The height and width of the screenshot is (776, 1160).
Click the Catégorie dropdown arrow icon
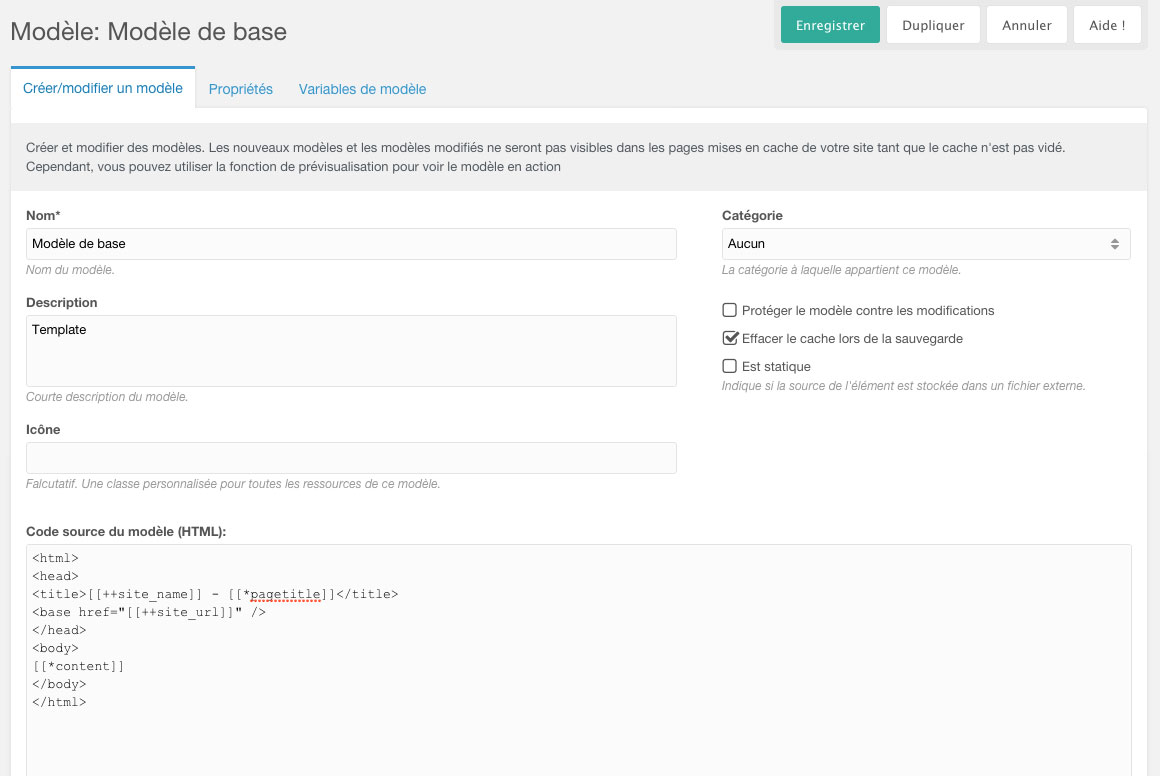(1114, 244)
